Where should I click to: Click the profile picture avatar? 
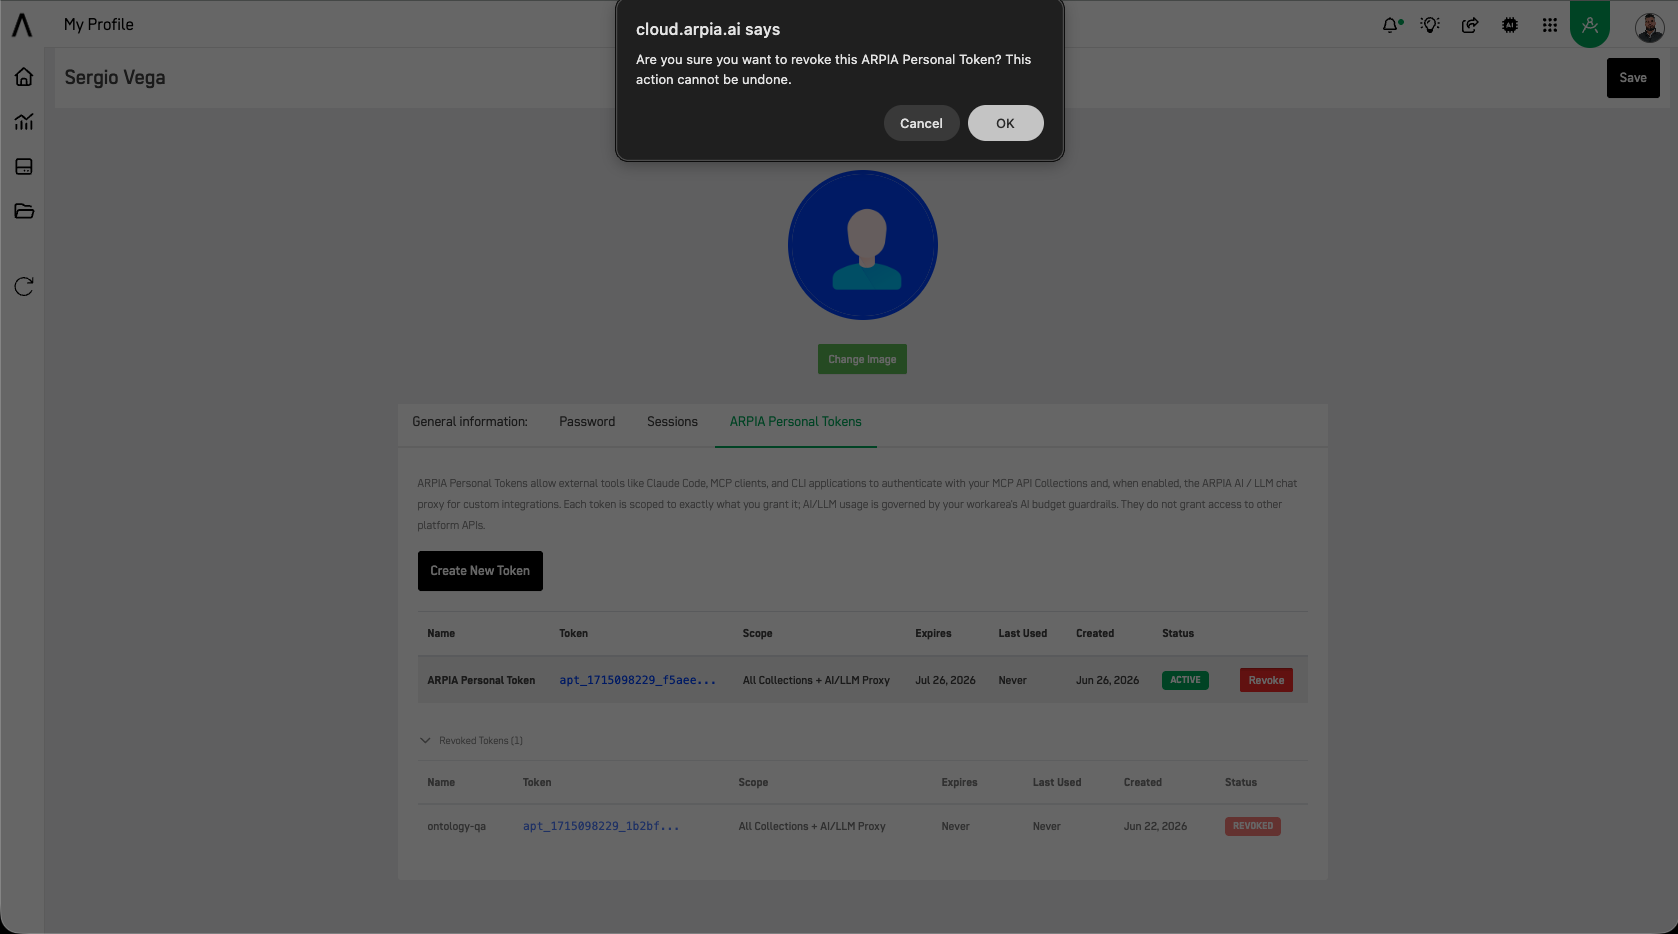click(863, 245)
